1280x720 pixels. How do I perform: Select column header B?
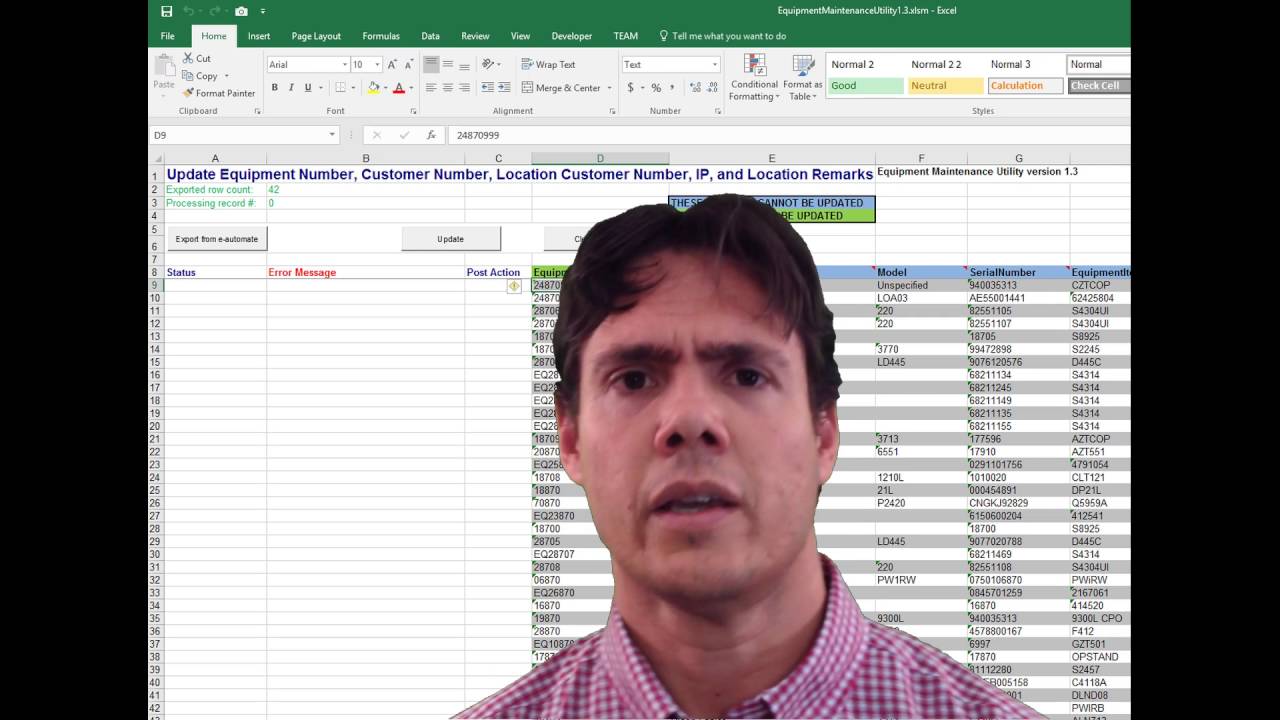365,158
